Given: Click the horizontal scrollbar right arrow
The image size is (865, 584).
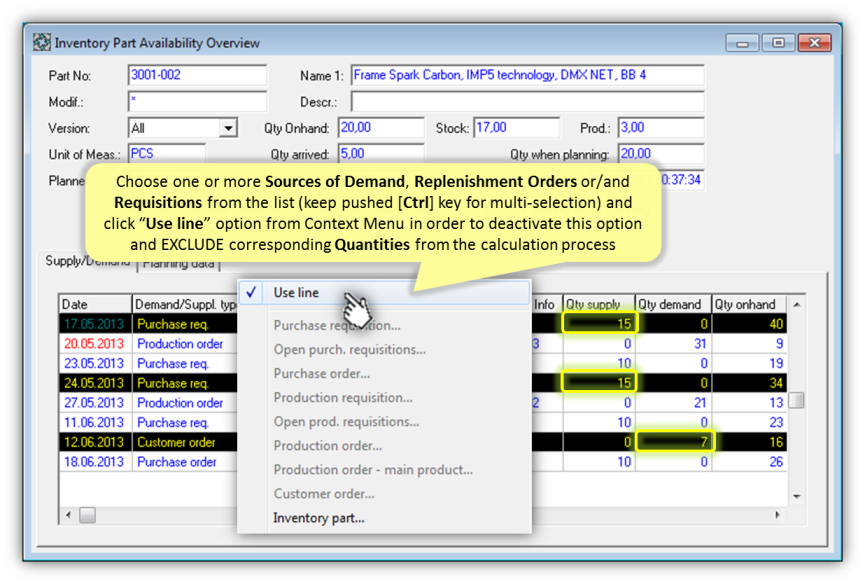Looking at the screenshot, I should click(777, 515).
